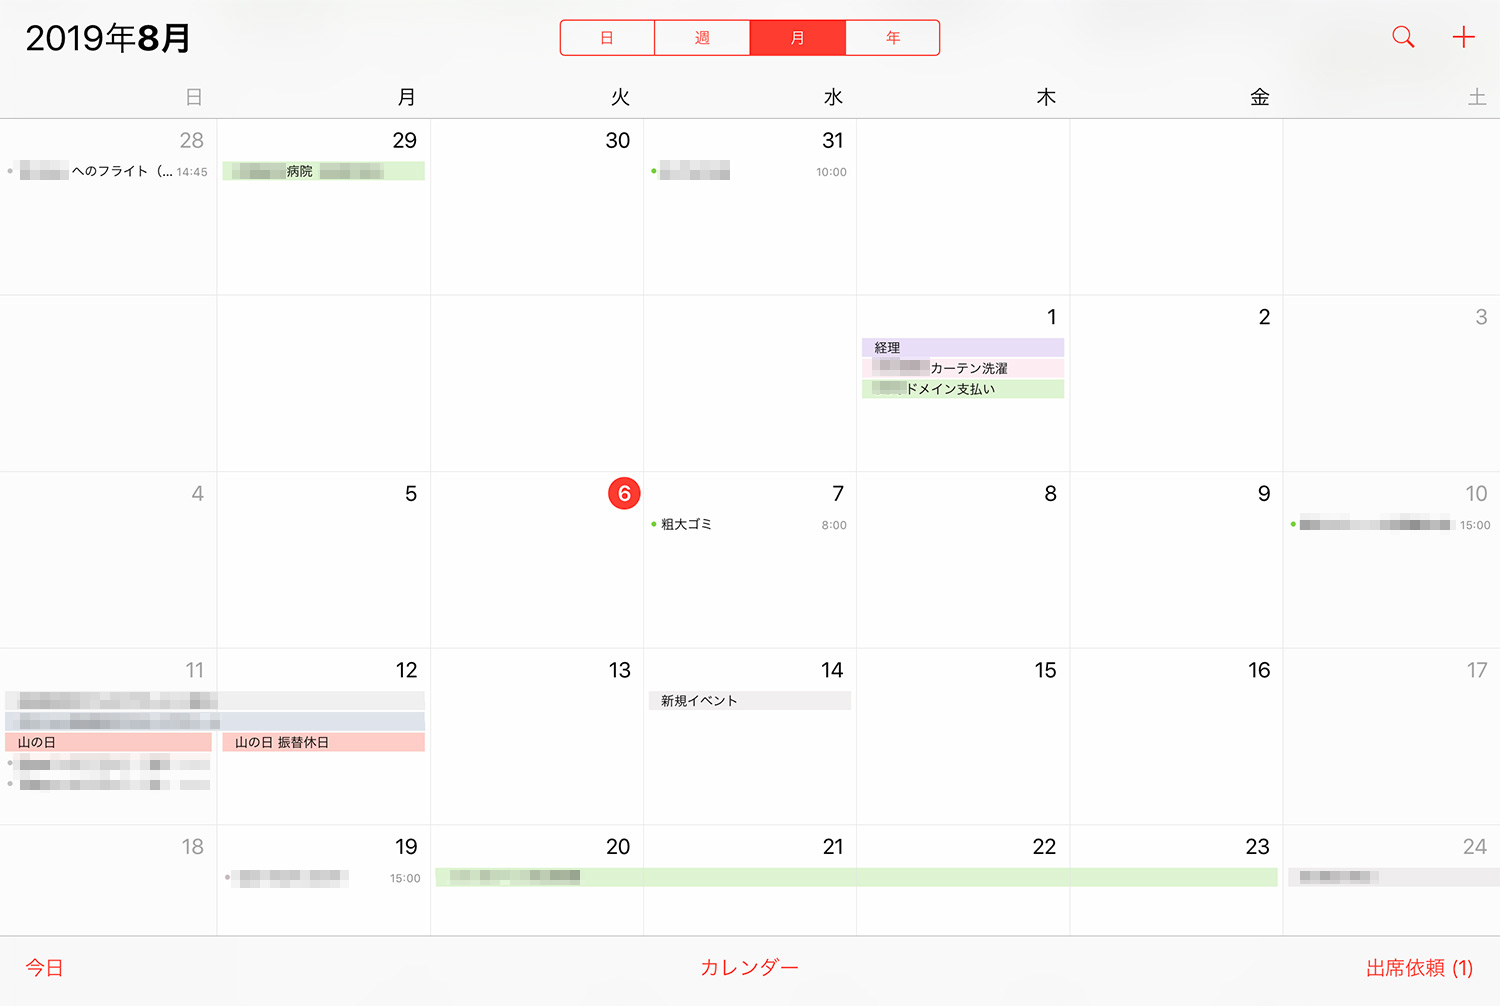Screen dimensions: 1500x1006
Task: Select the date 3 cell
Action: pos(1392,383)
